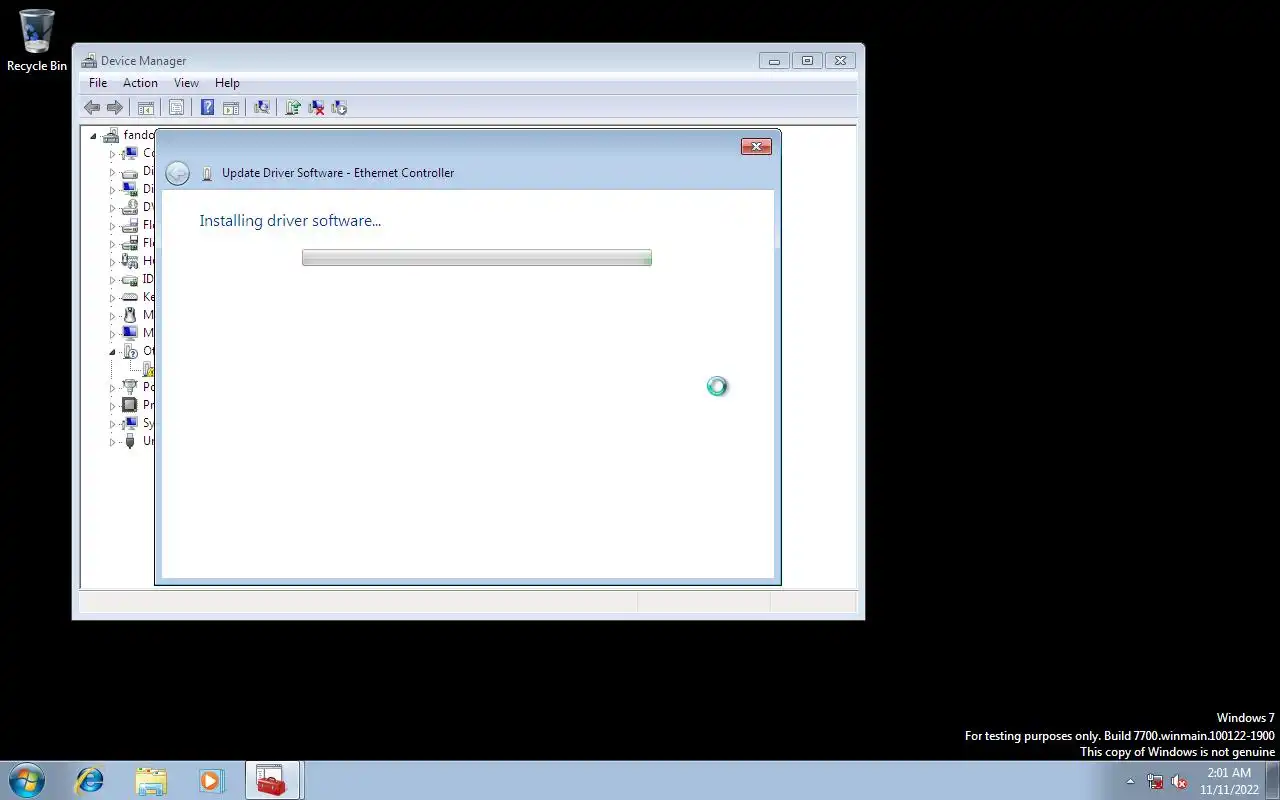Viewport: 1280px width, 800px height.
Task: Click the driver installation progress bar
Action: pyautogui.click(x=477, y=258)
